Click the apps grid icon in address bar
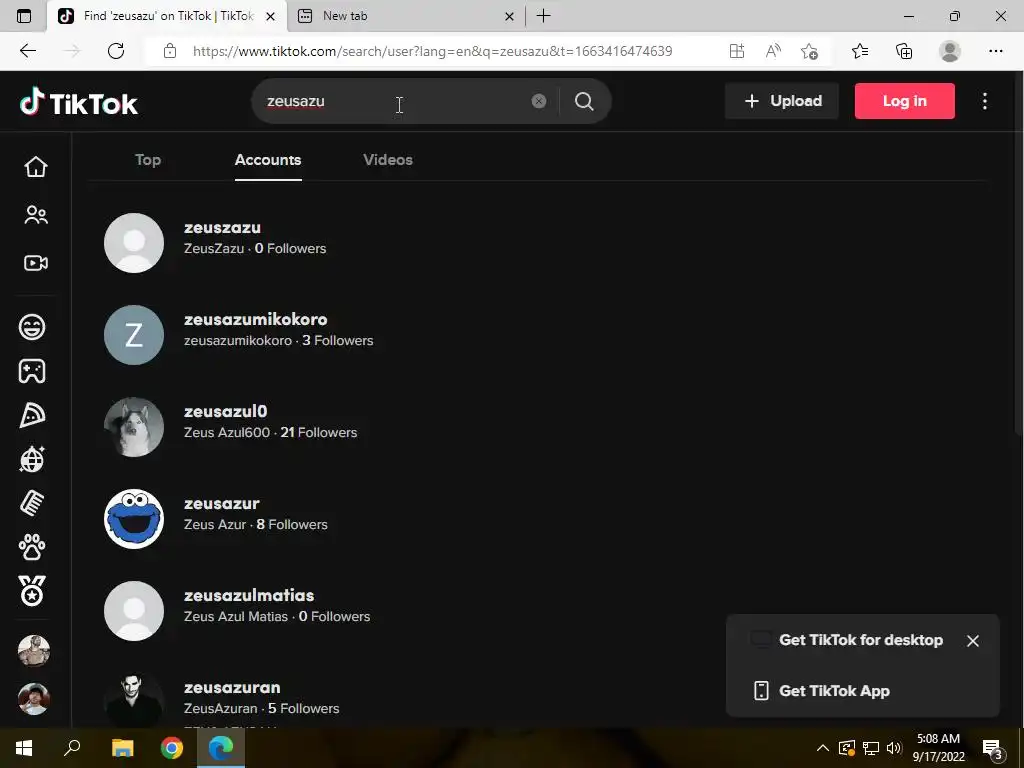The height and width of the screenshot is (768, 1024). 737,51
